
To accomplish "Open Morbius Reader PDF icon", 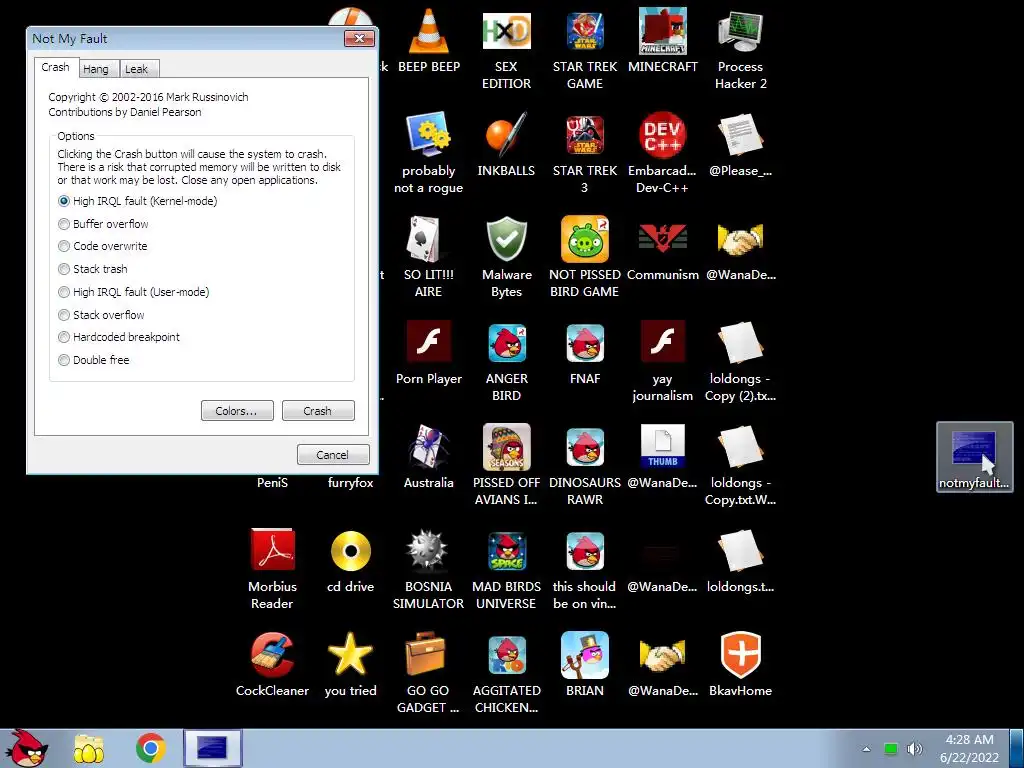I will point(272,569).
